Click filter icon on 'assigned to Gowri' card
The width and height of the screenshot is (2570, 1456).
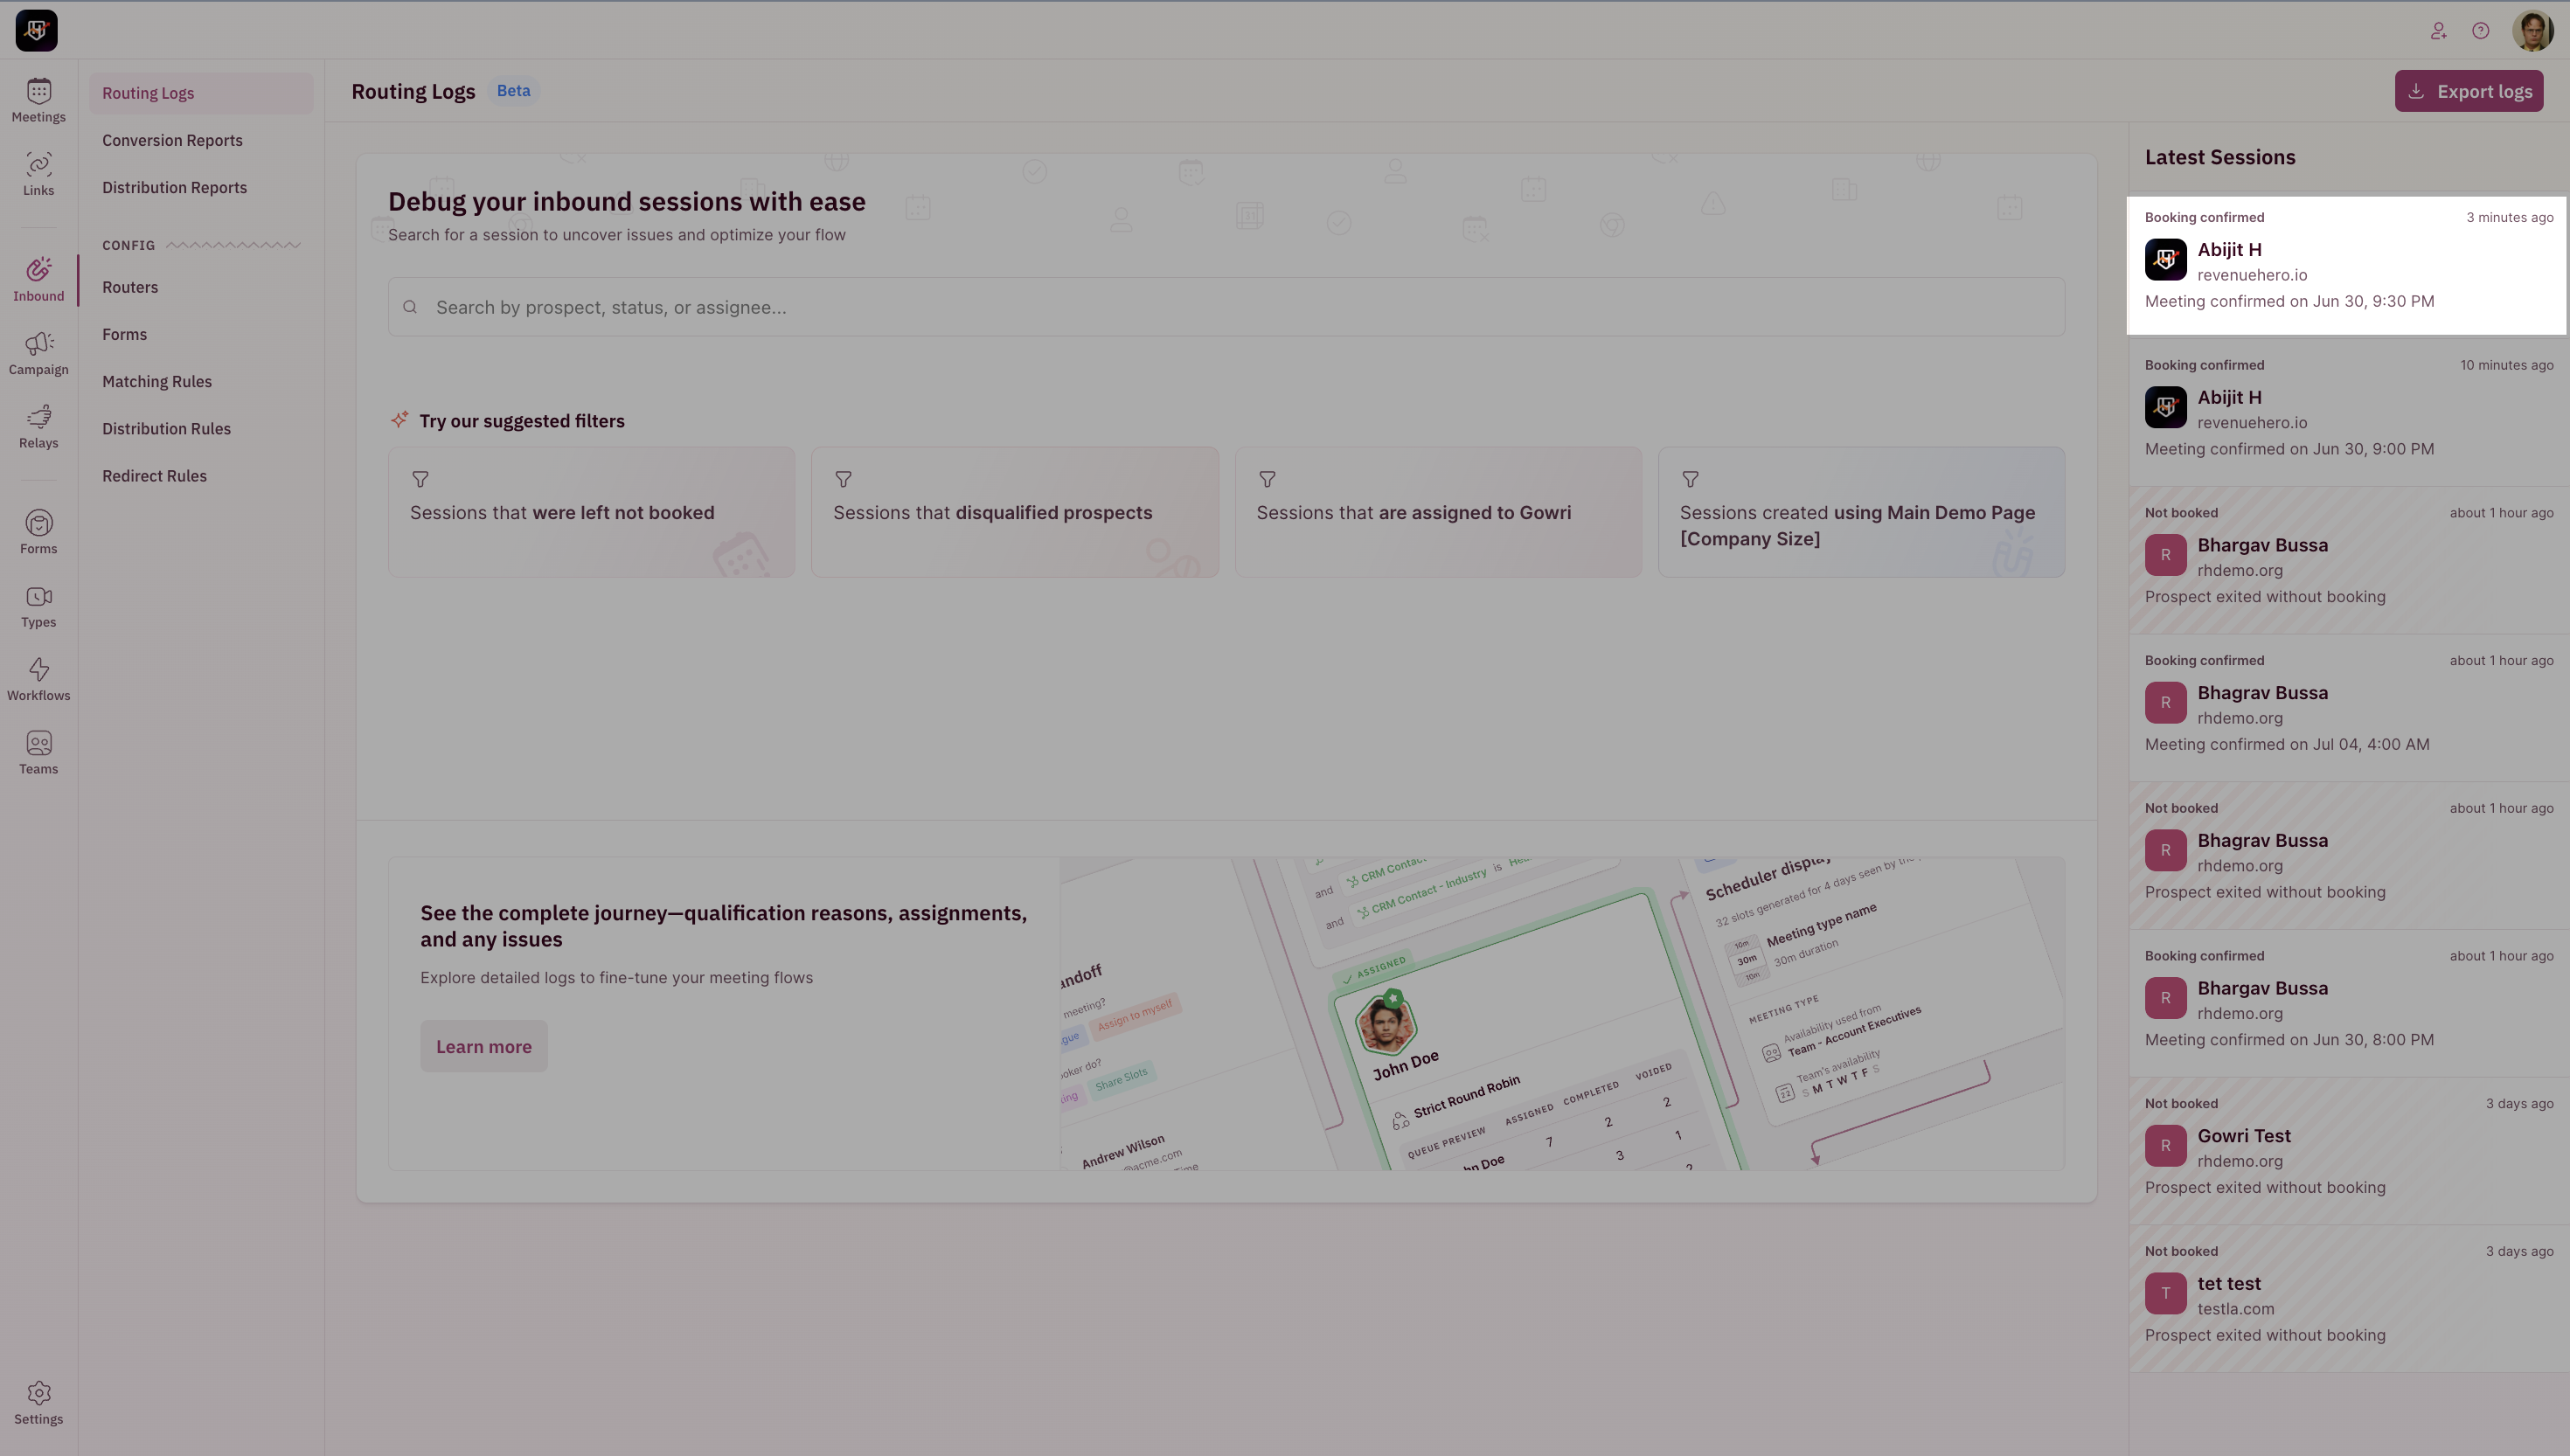pos(1267,480)
